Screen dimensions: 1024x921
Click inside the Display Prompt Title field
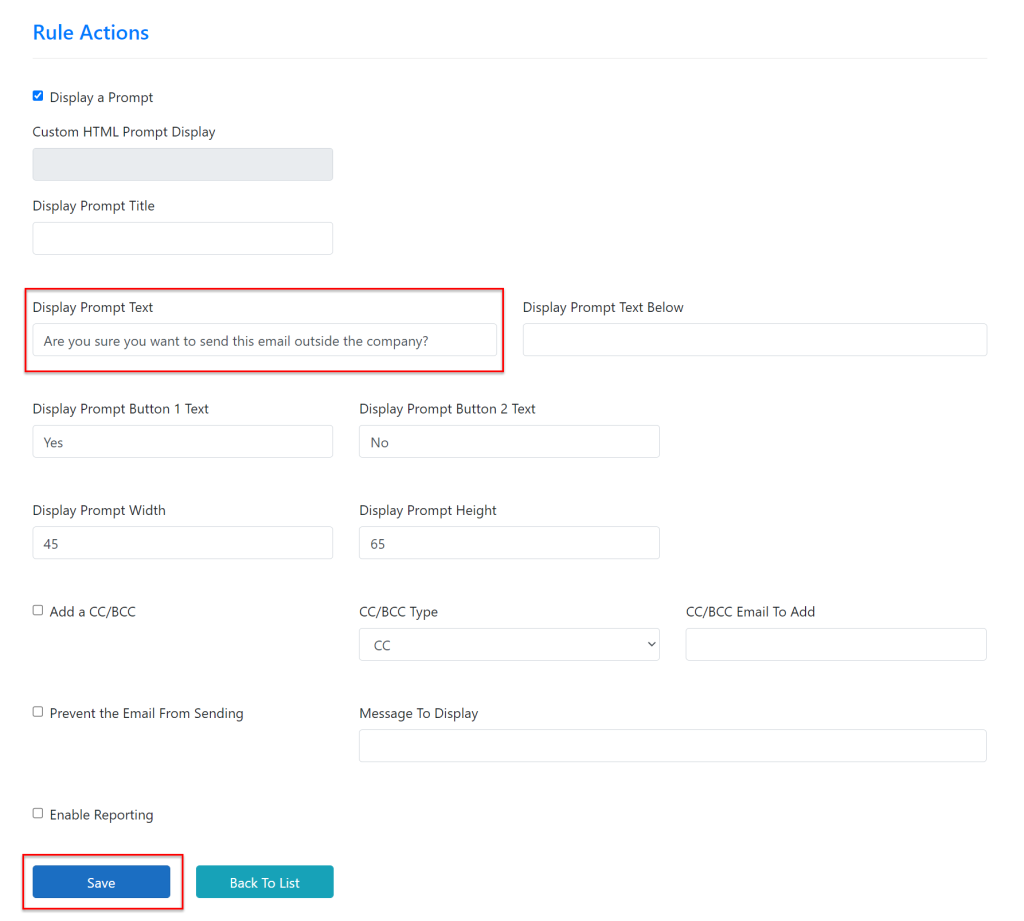tap(182, 238)
